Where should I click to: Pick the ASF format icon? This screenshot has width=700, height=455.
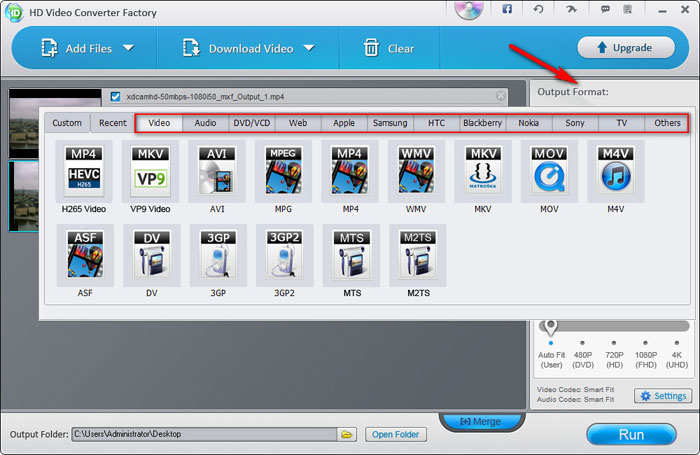85,255
